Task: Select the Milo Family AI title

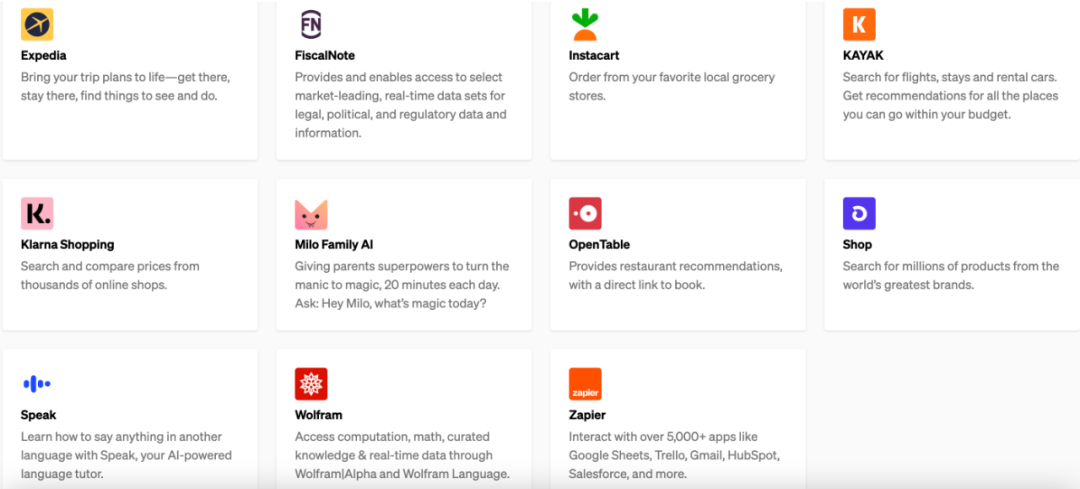Action: [x=334, y=244]
